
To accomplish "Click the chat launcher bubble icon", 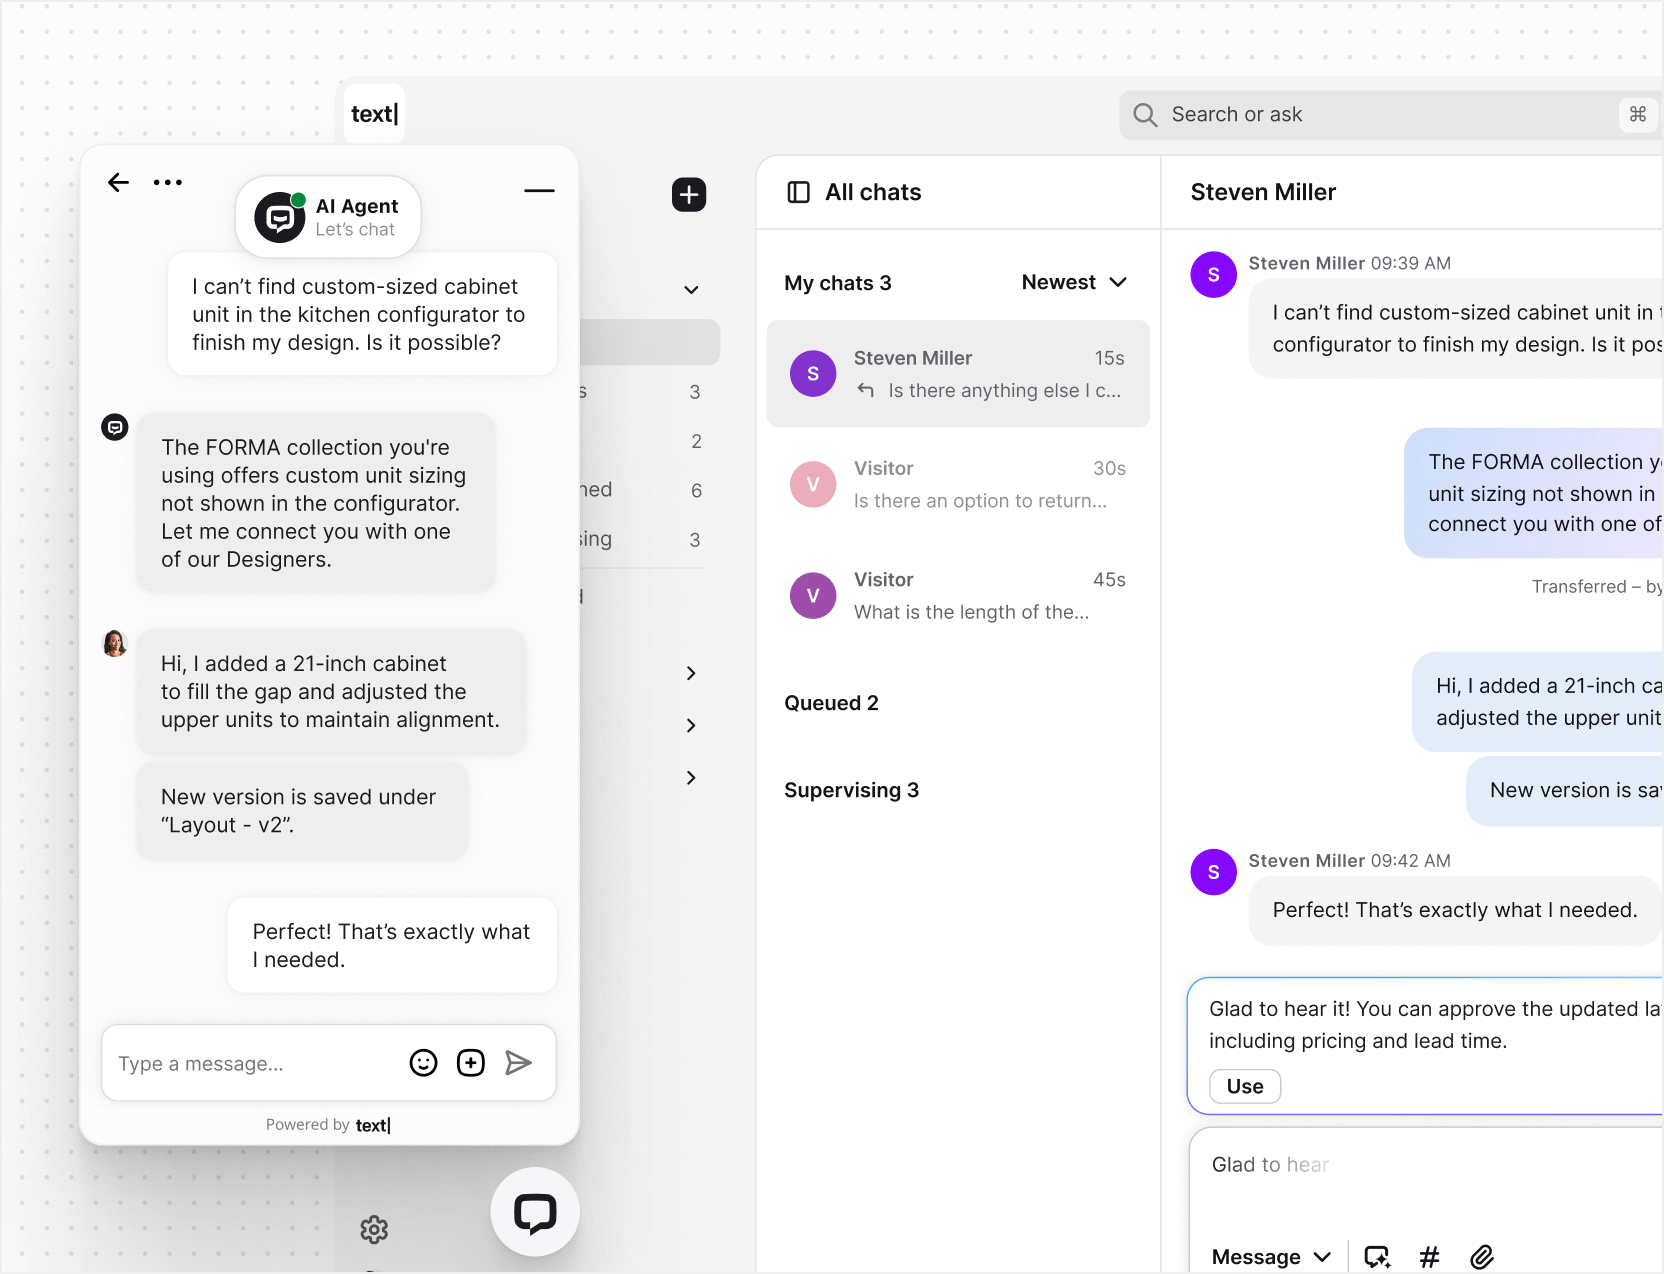I will [x=534, y=1211].
